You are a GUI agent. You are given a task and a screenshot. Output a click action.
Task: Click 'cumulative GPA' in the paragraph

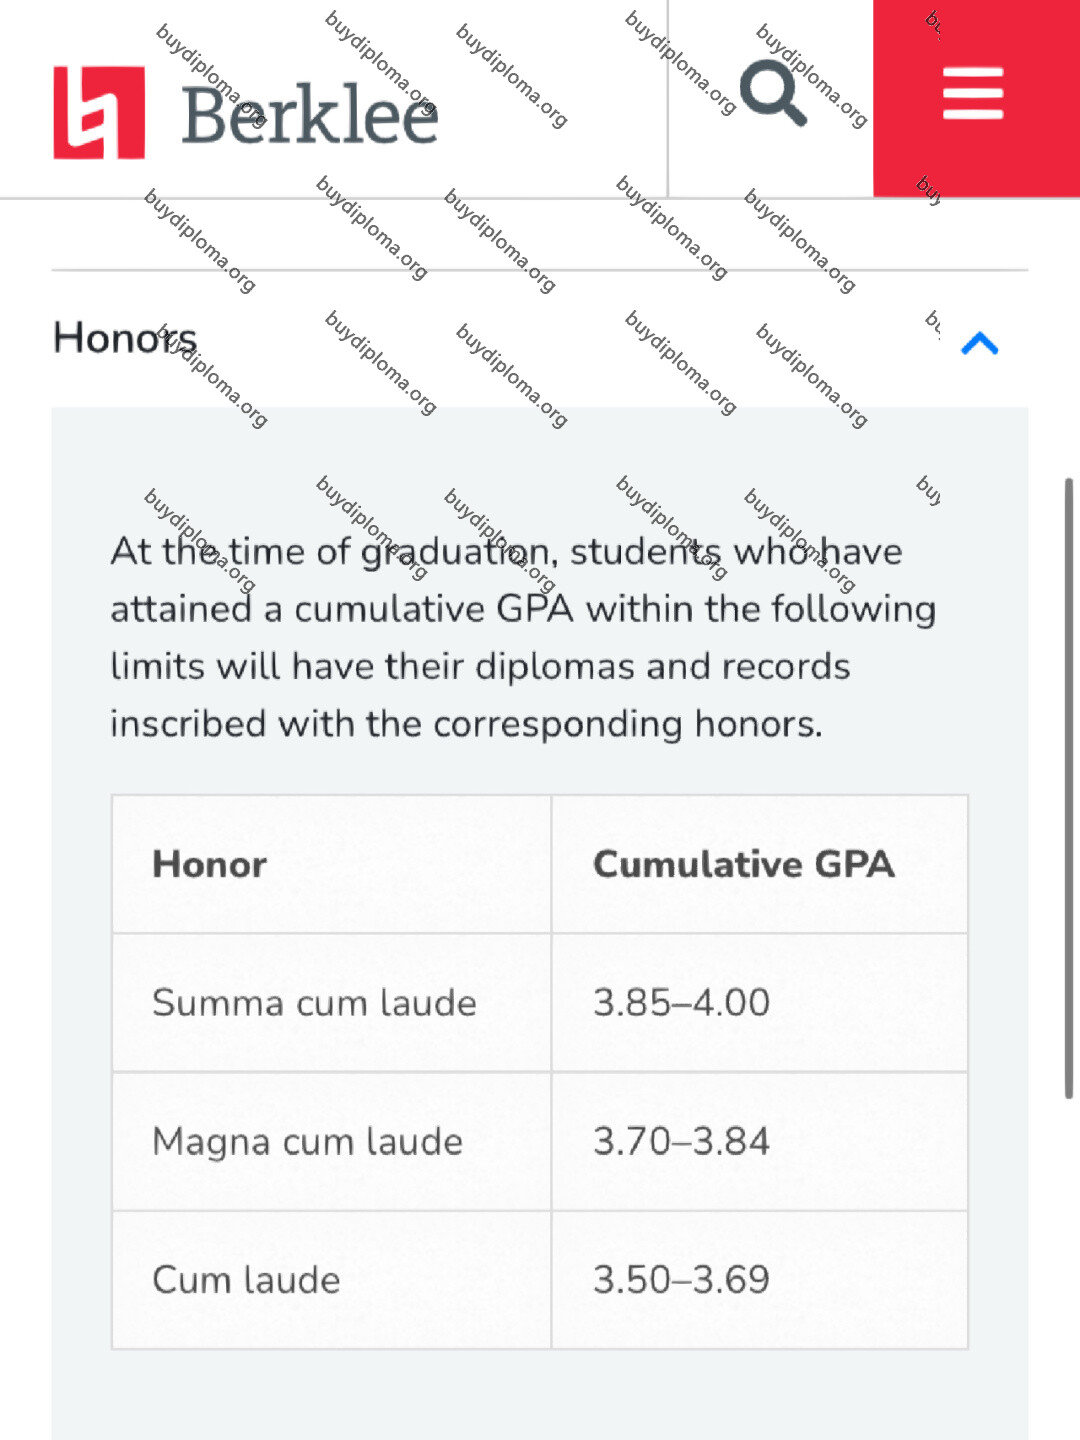tap(433, 609)
